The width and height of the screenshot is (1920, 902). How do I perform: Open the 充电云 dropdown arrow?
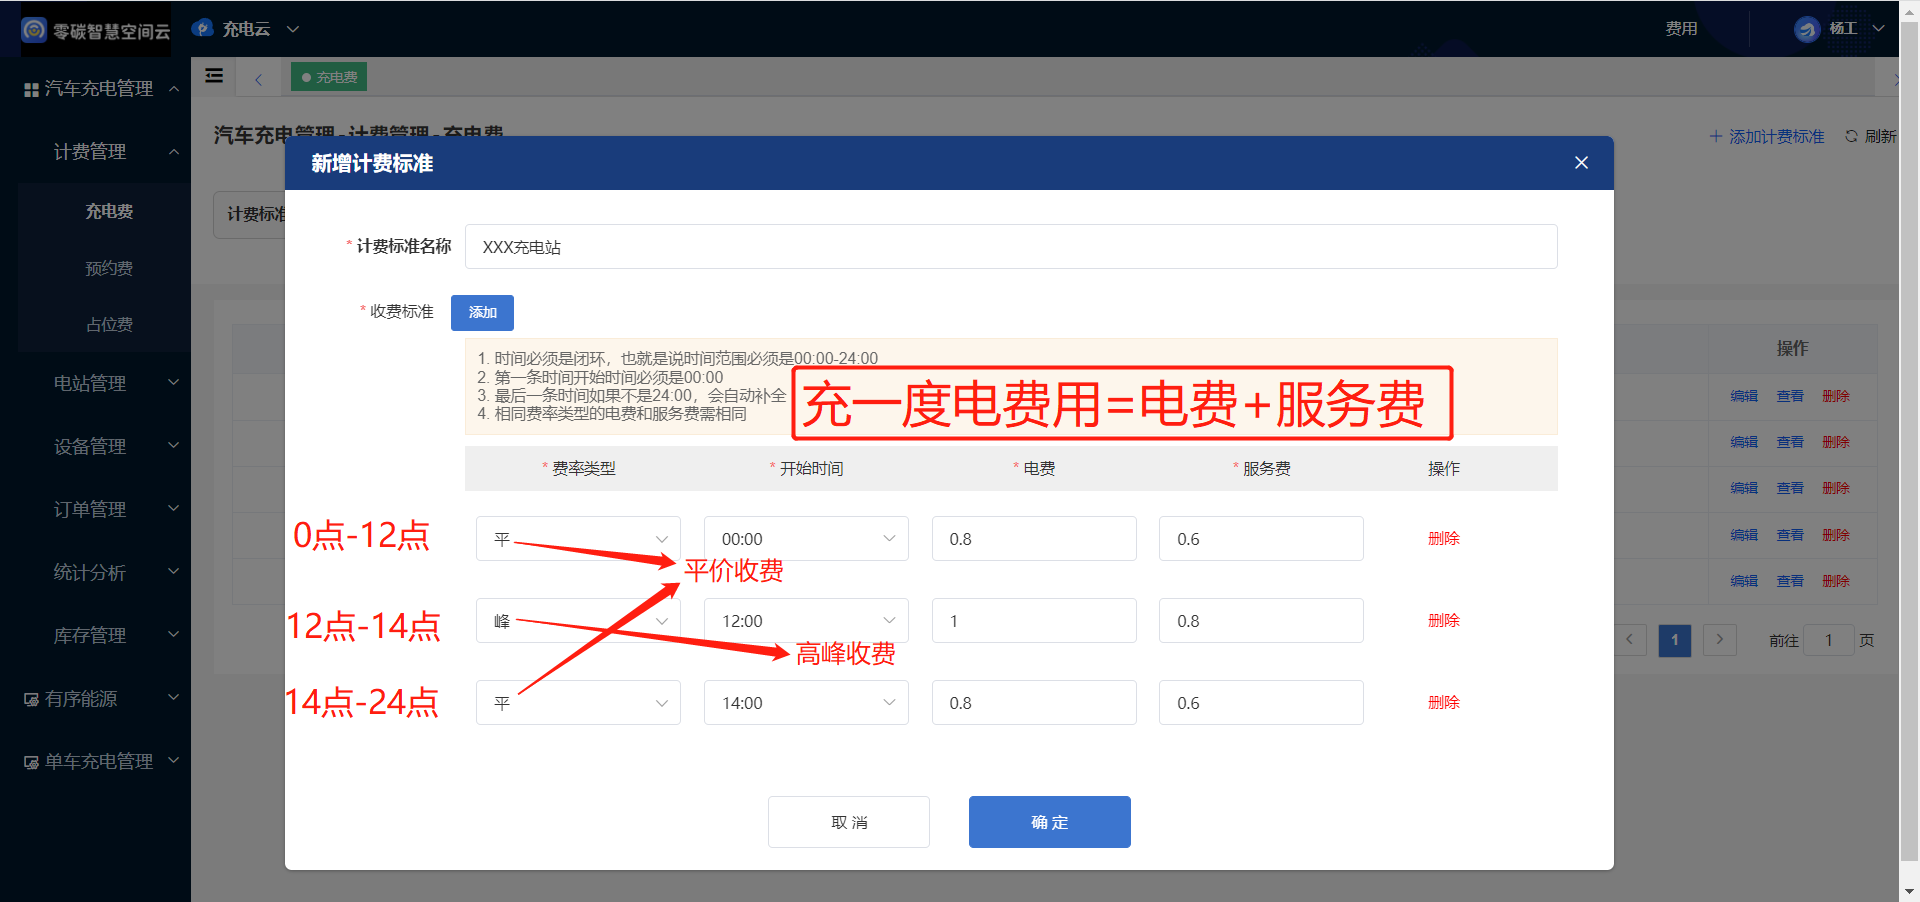pos(293,29)
